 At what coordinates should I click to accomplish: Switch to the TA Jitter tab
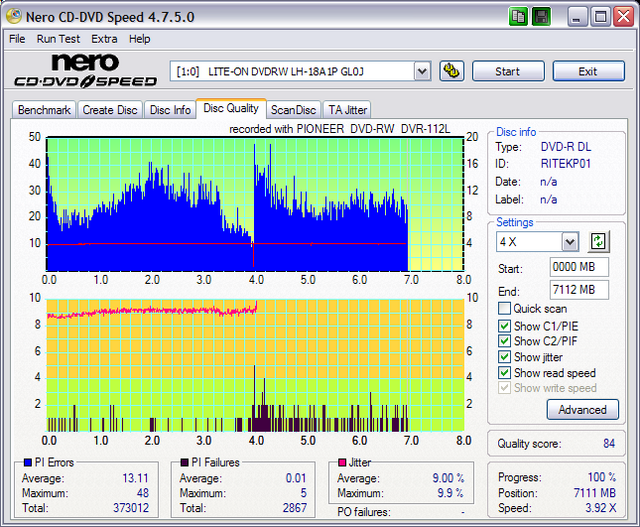click(347, 110)
